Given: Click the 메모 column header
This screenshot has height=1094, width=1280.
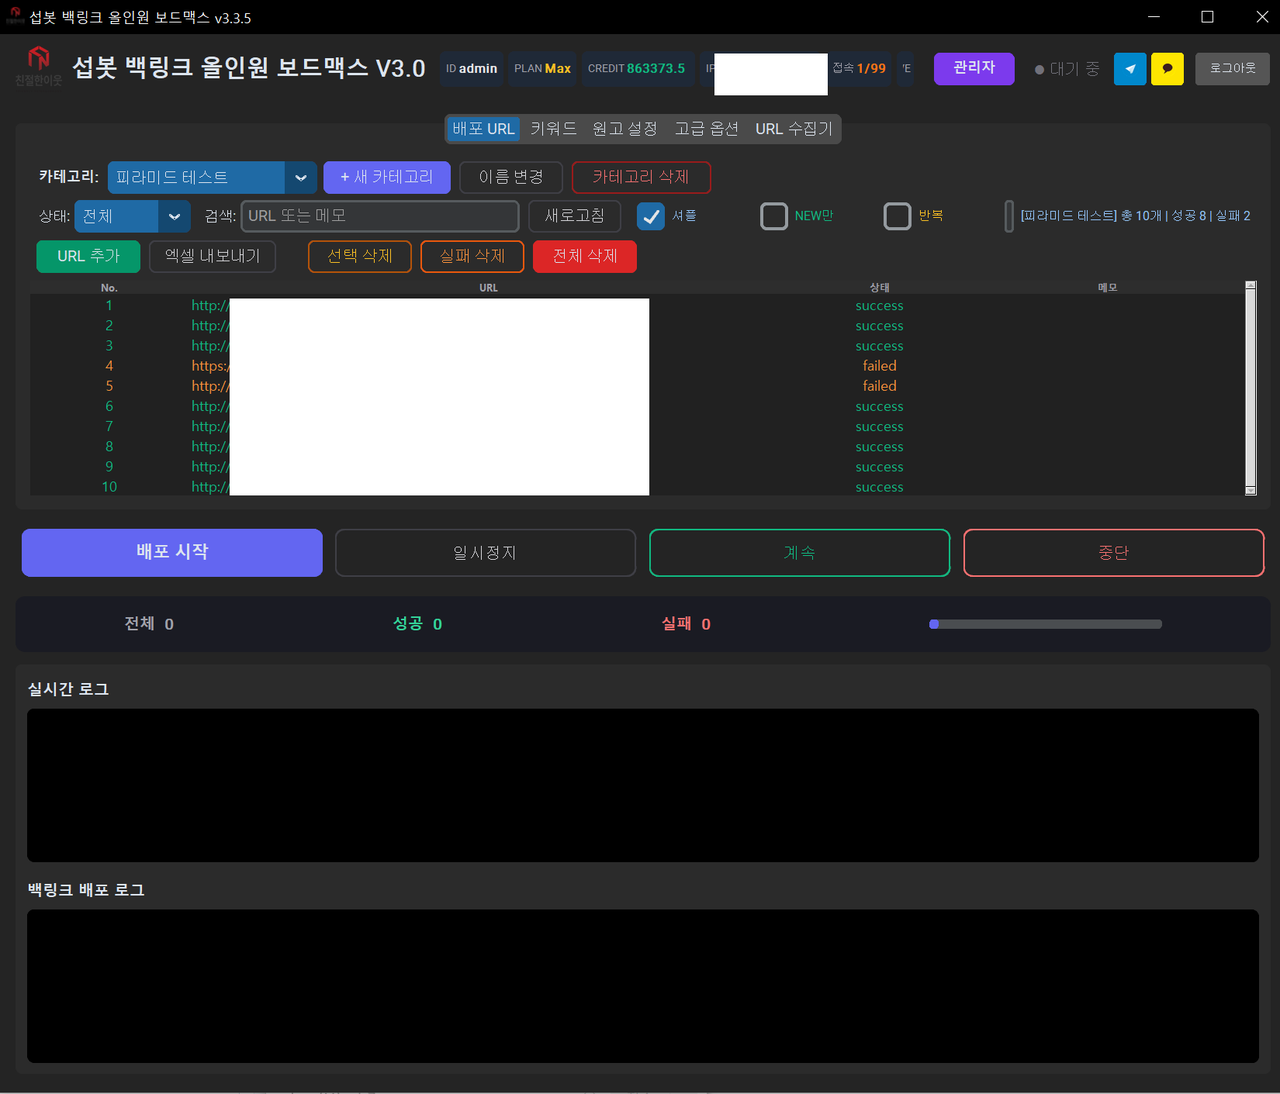Looking at the screenshot, I should pyautogui.click(x=1107, y=288).
